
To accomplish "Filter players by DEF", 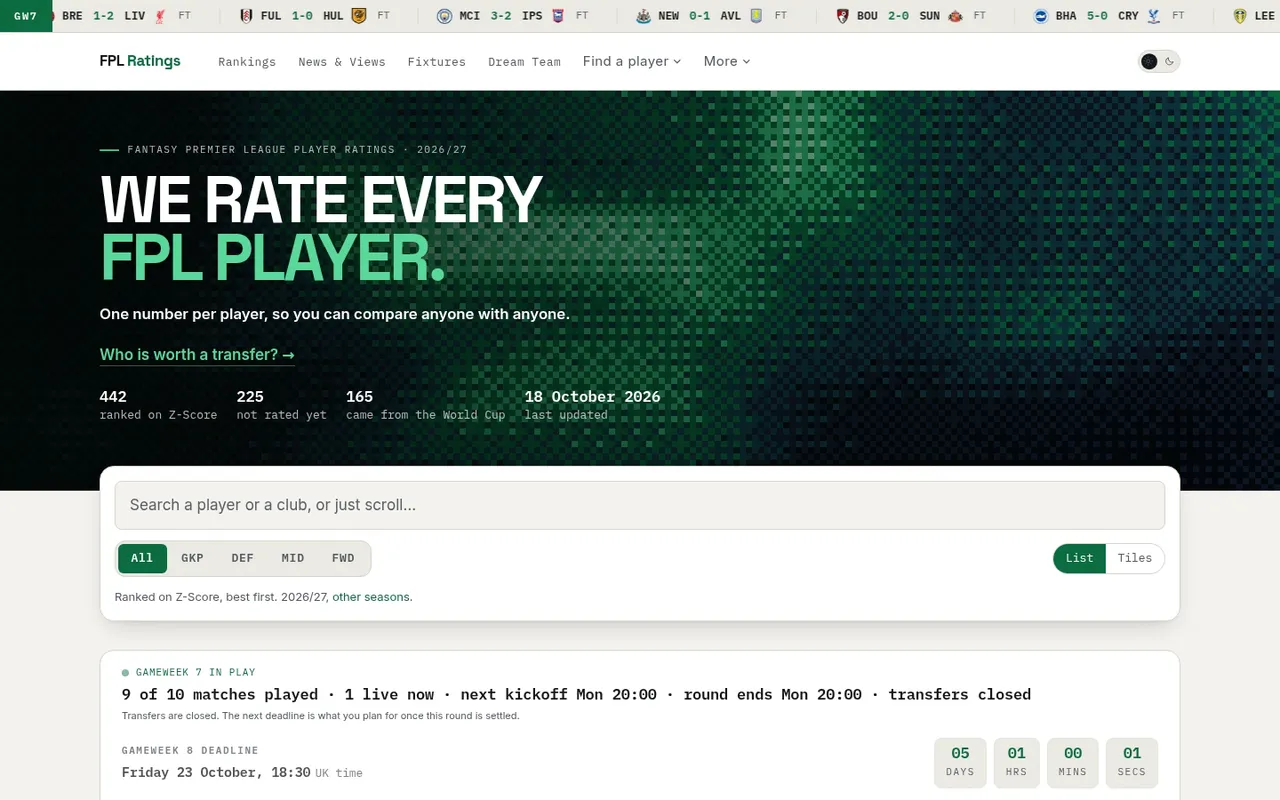I will (x=242, y=558).
